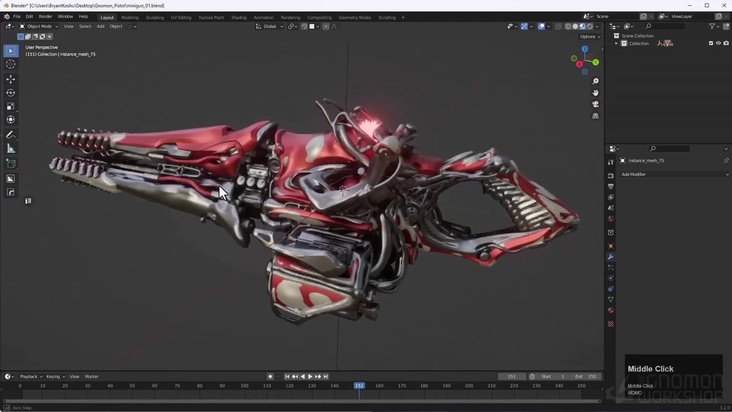Open the Texture properties tab
Viewport: 732px width, 412px height.
[611, 324]
